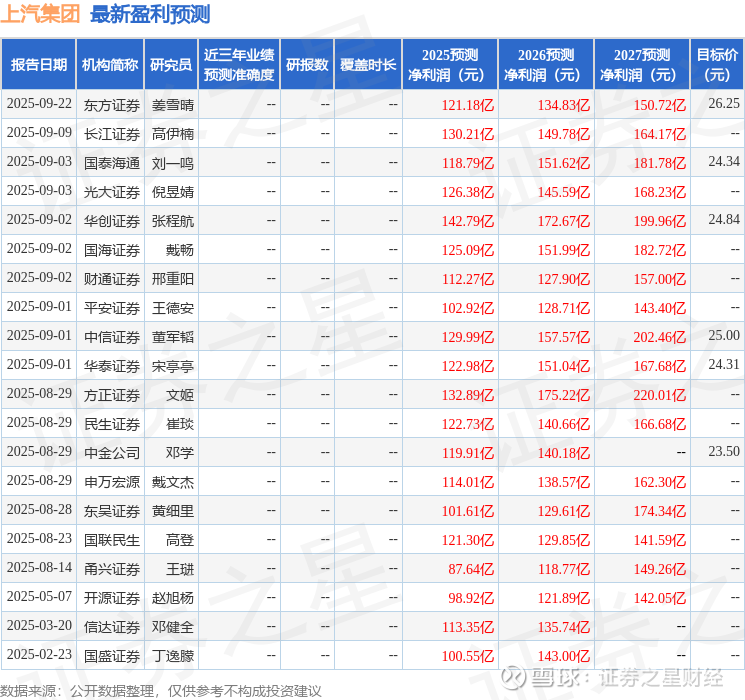Select 开源证券 institution cell

tap(112, 598)
